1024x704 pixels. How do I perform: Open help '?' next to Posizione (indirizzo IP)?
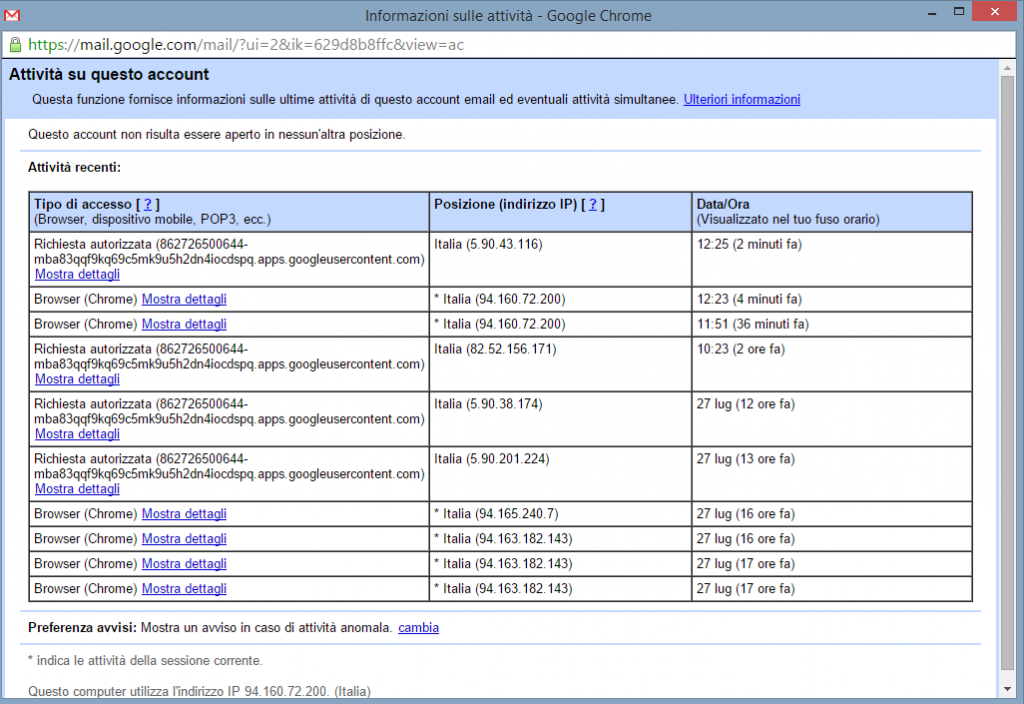[x=593, y=205]
